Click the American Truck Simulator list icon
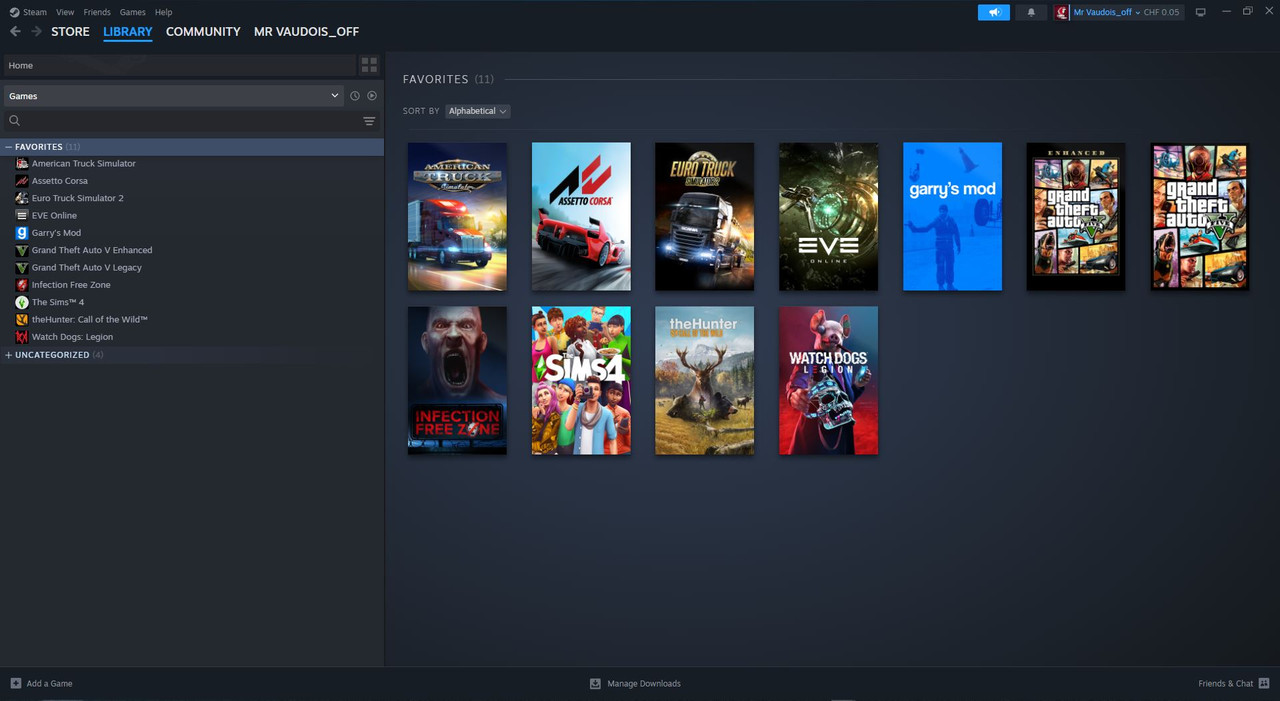The image size is (1280, 701). [x=22, y=163]
